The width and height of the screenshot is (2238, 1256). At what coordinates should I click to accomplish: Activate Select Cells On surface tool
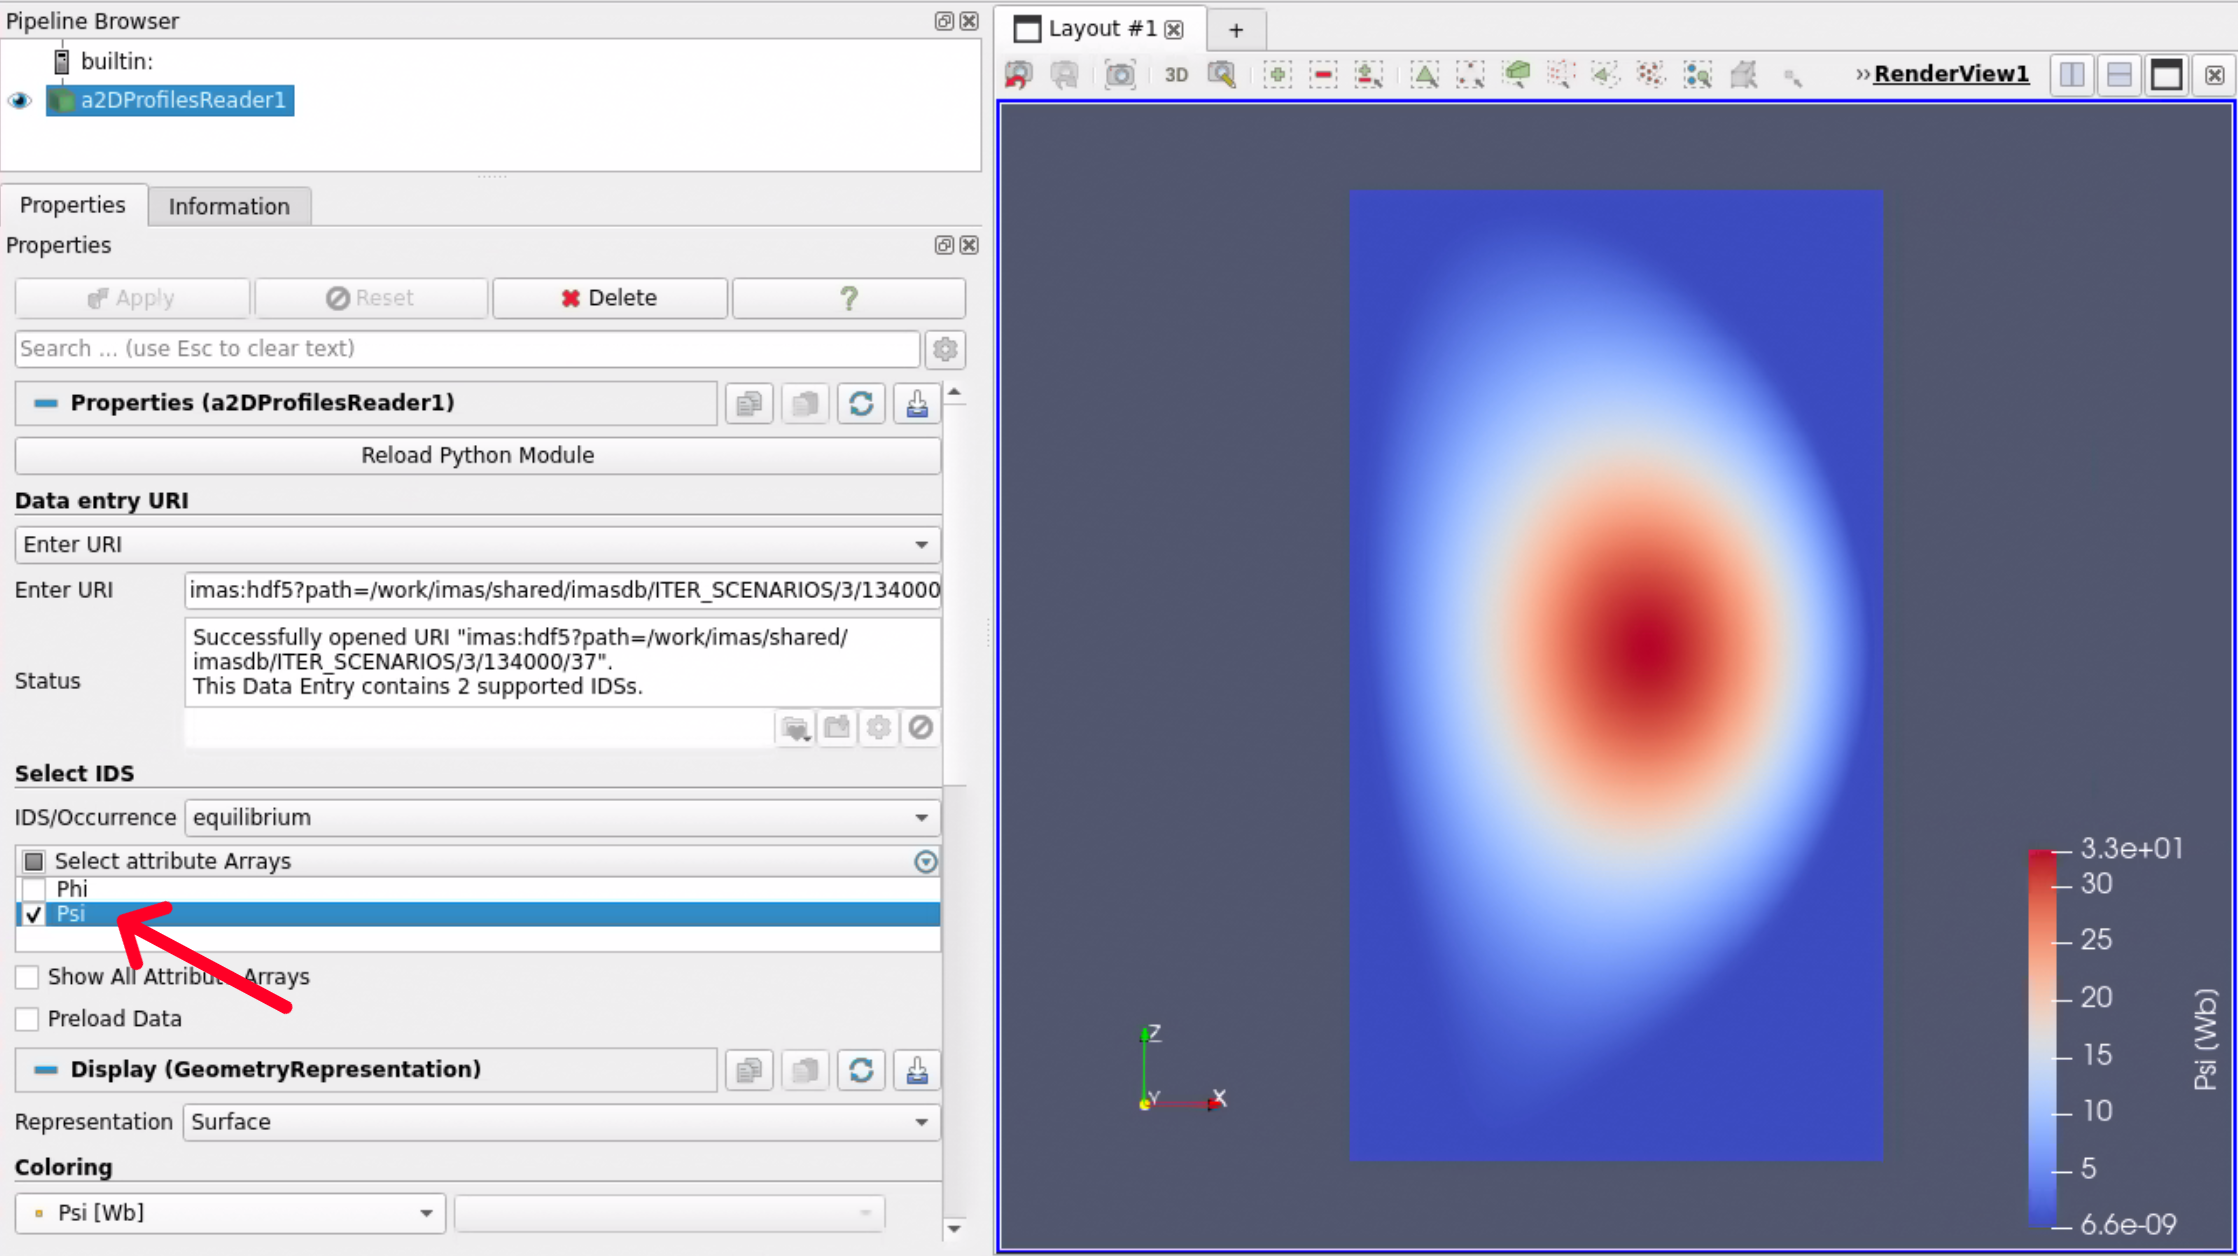click(1425, 74)
